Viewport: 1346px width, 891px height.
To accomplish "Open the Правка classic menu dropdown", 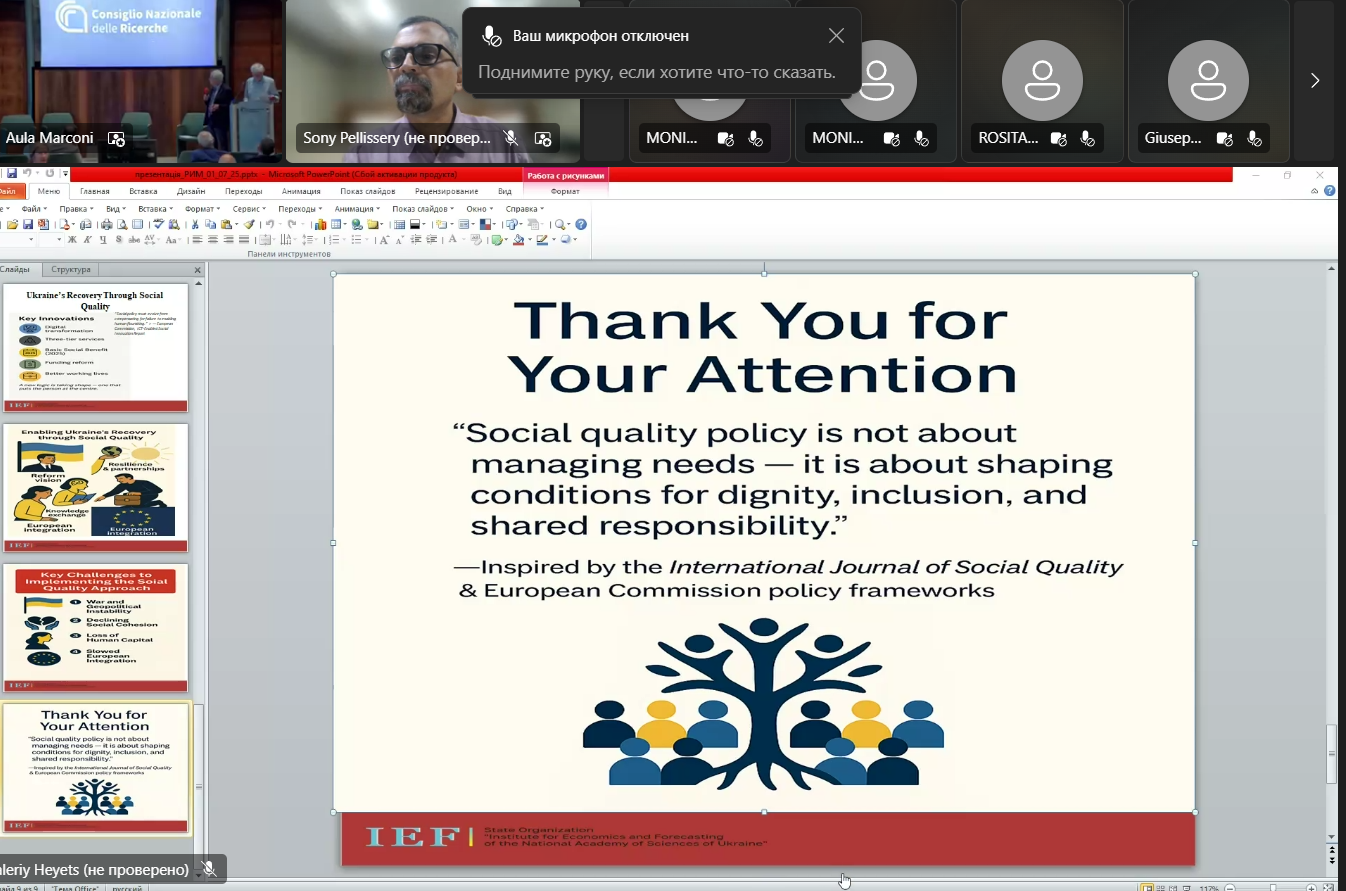I will pos(76,209).
